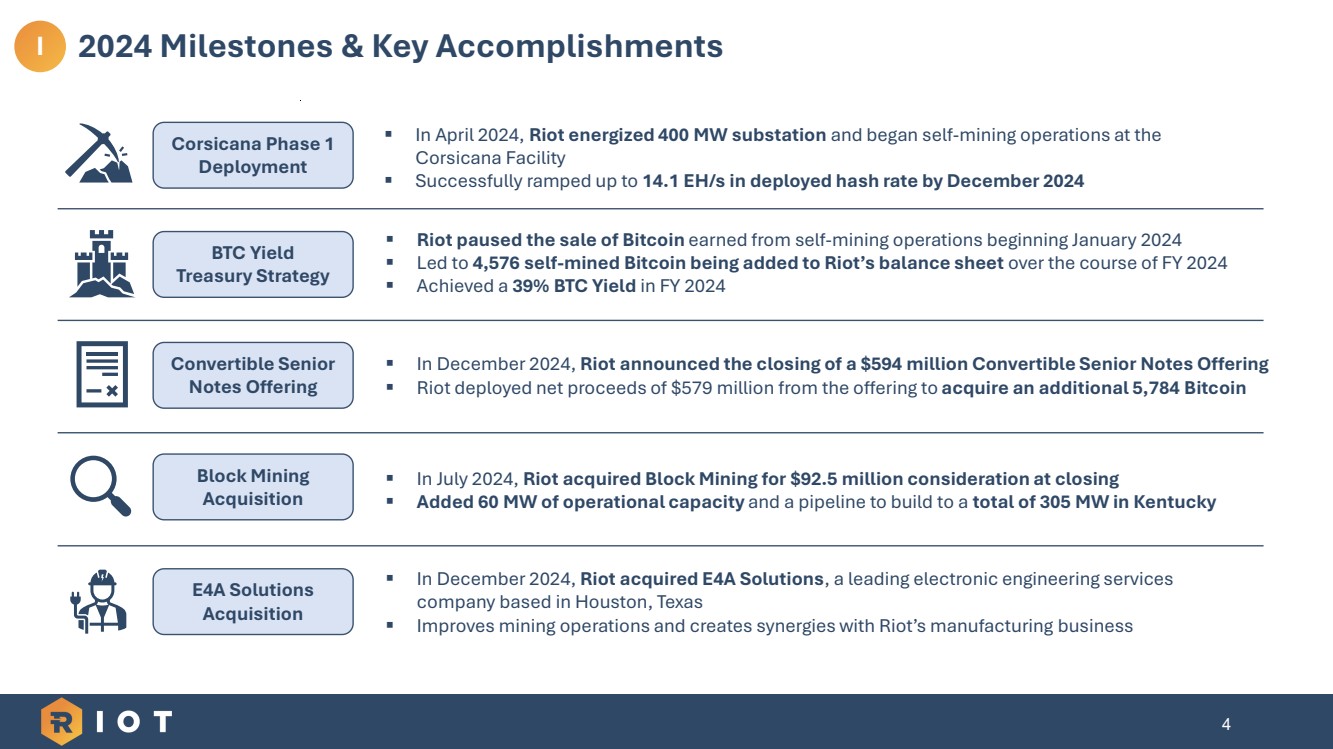Click the slide title 2024 Milestones
Screen dimensions: 1333x749
[x=400, y=46]
